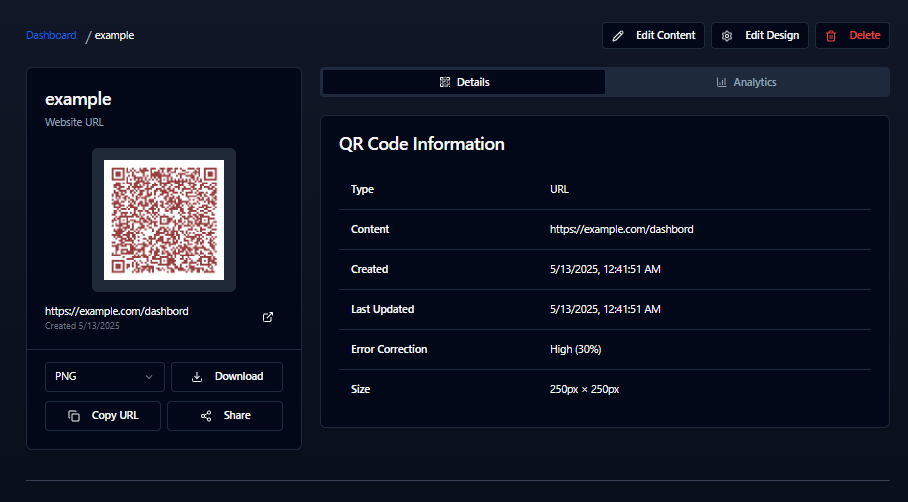Click the trash icon in Delete
908x502 pixels.
831,36
